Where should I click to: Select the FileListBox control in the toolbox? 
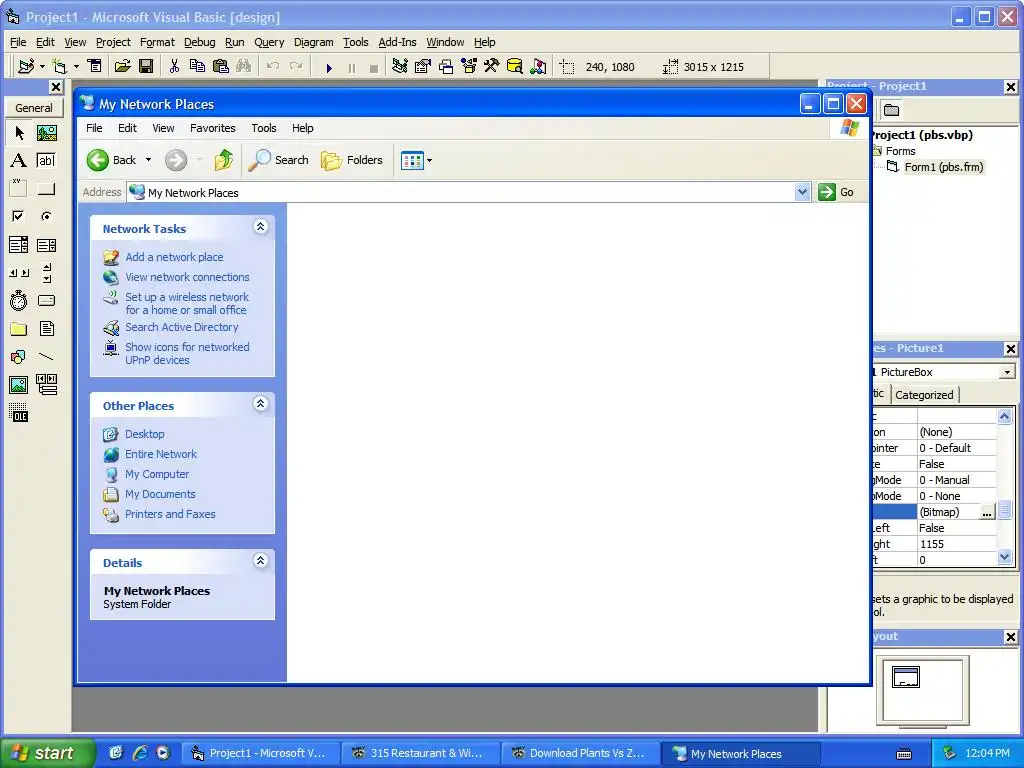(x=46, y=328)
